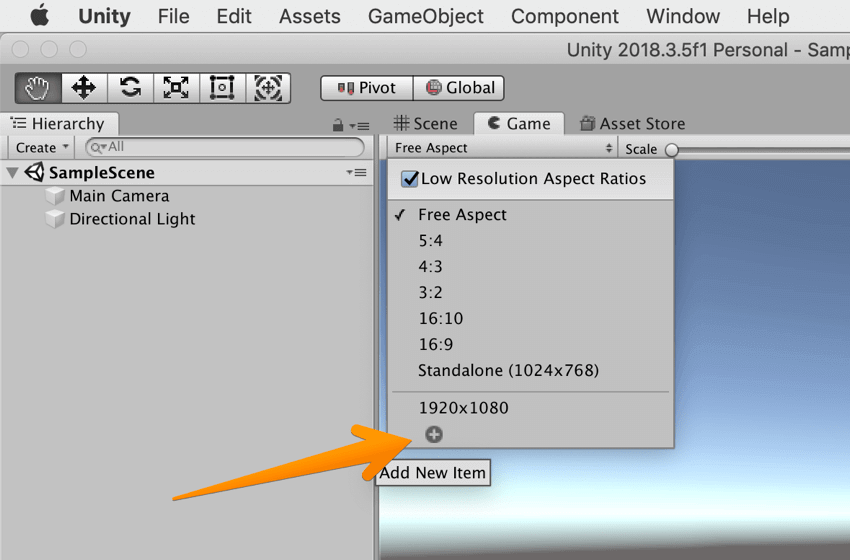Viewport: 850px width, 560px height.
Task: Select the Move tool
Action: 84,88
